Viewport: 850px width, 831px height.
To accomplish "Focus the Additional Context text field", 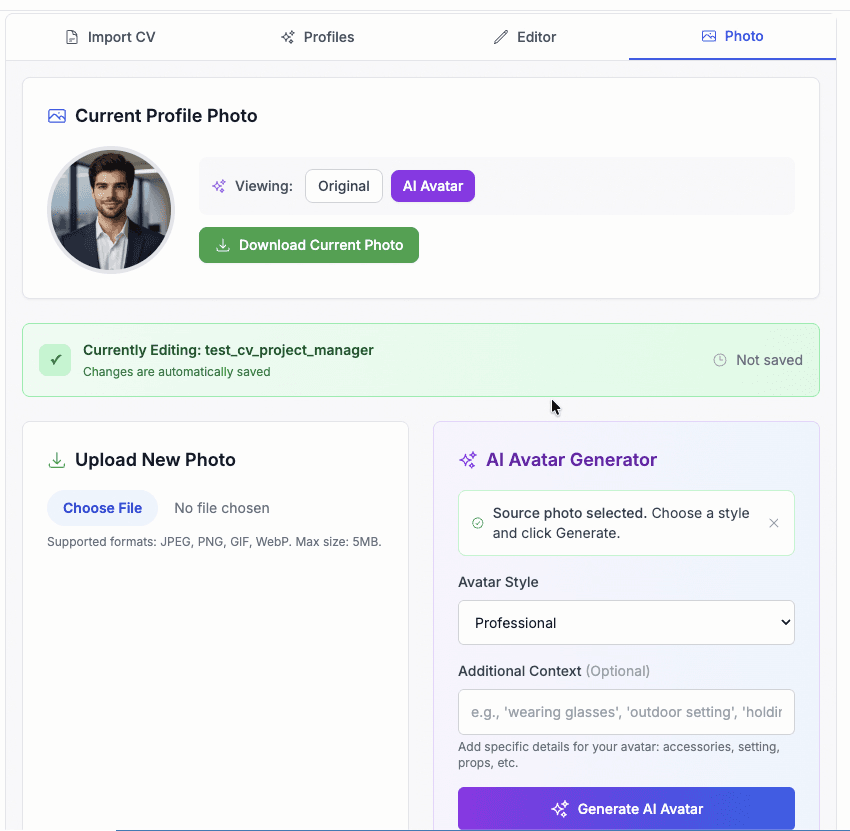I will click(x=626, y=712).
